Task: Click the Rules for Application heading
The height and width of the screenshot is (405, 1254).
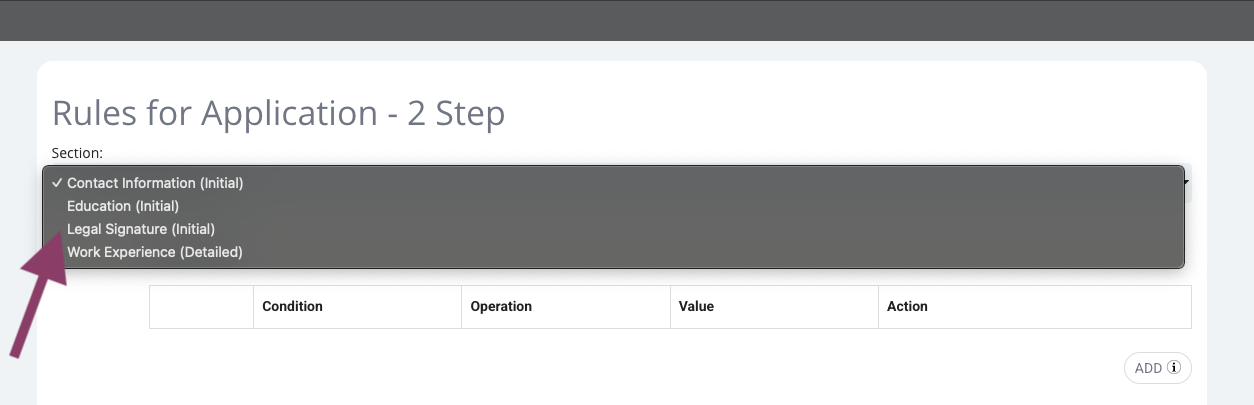Action: (278, 113)
